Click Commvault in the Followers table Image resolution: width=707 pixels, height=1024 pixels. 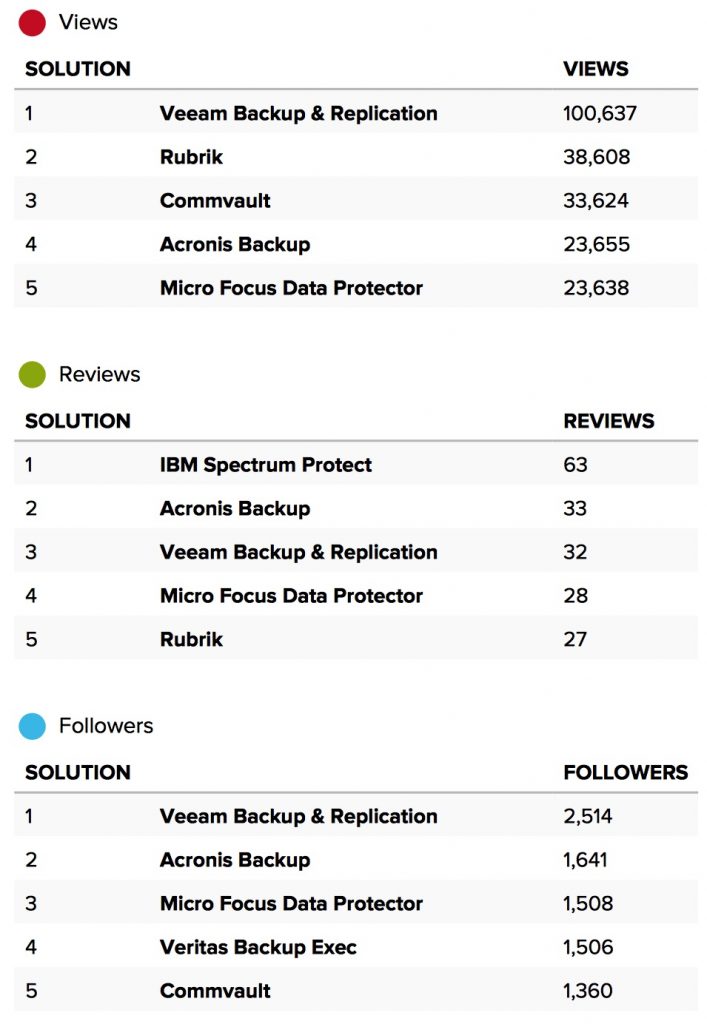click(215, 991)
